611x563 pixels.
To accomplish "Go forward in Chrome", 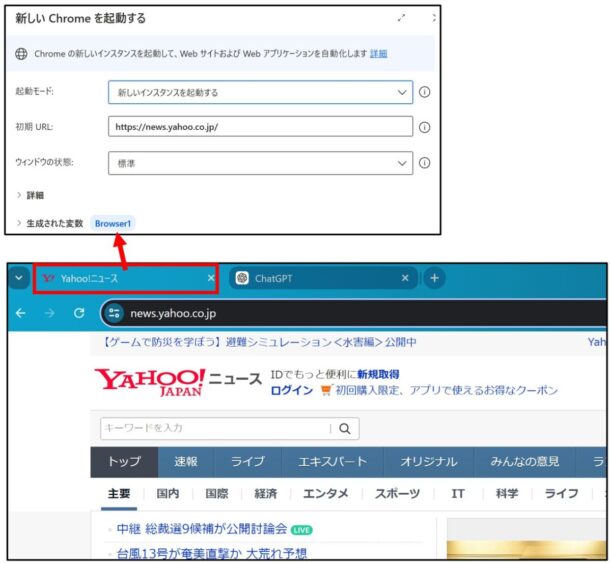I will pyautogui.click(x=49, y=313).
